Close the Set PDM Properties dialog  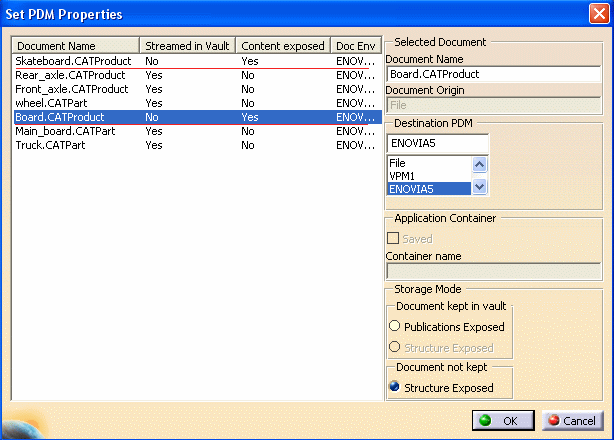click(597, 15)
